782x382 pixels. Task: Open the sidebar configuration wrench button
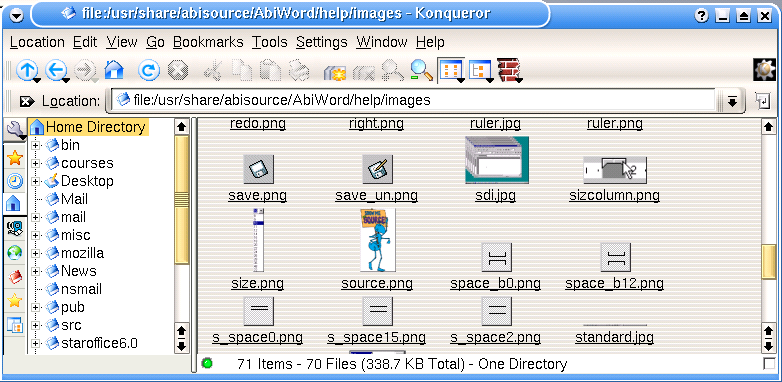14,130
